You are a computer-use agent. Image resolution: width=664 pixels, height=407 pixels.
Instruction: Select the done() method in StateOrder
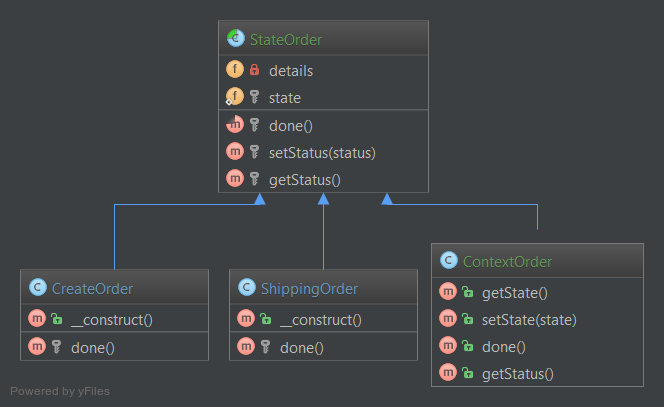click(x=291, y=125)
